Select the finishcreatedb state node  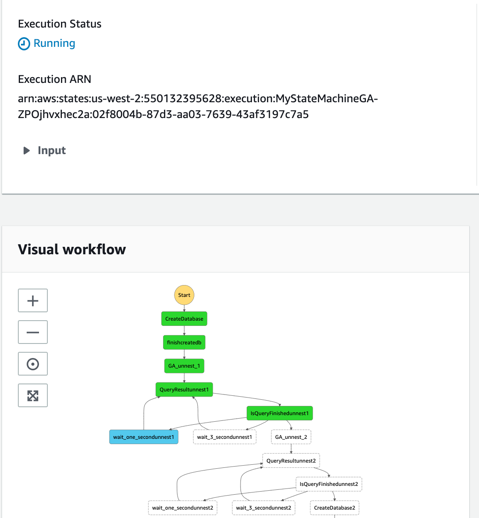pos(184,342)
